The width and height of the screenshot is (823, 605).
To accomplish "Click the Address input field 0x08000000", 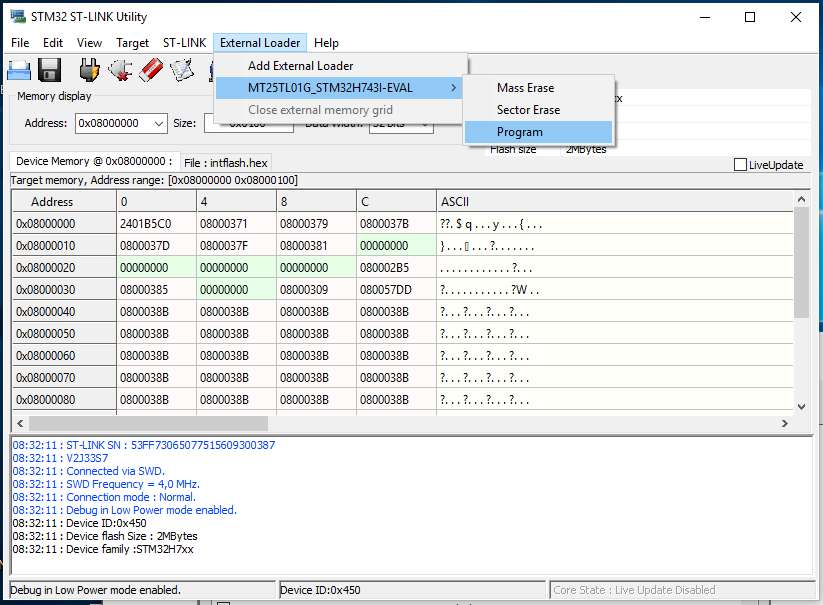I will [115, 123].
